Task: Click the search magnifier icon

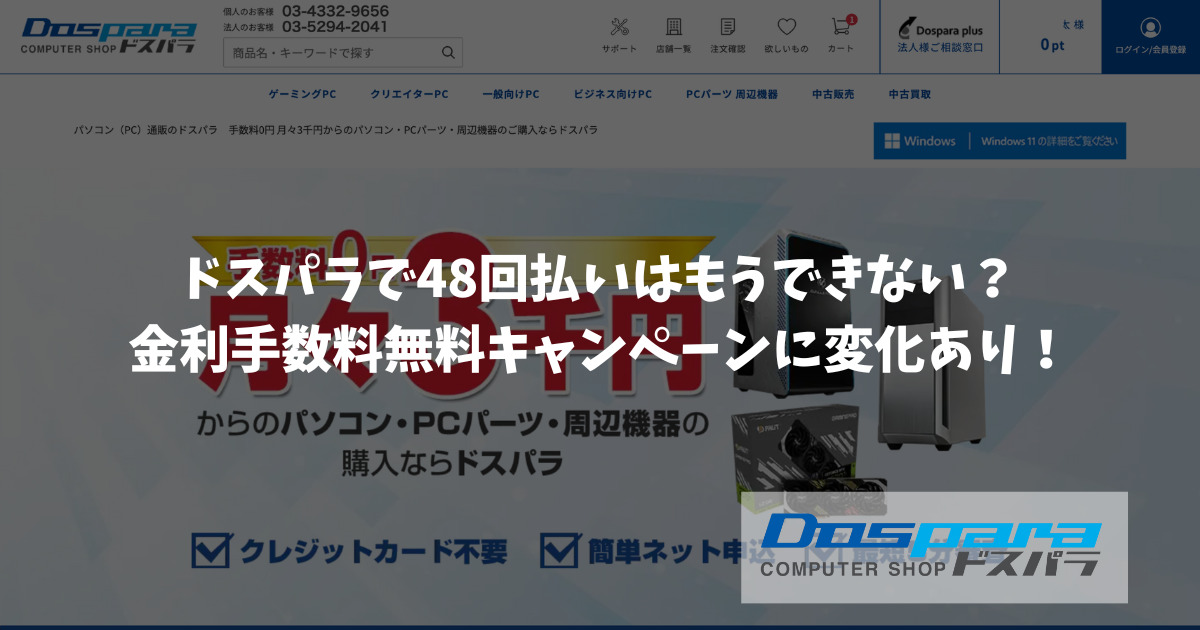Action: tap(448, 52)
